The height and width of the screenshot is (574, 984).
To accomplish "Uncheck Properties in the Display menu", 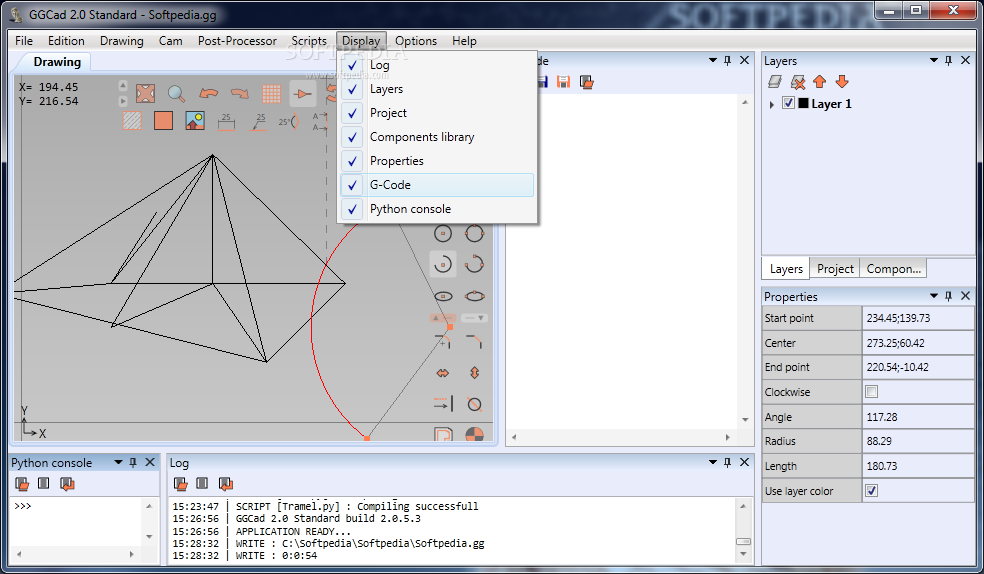I will 437,161.
